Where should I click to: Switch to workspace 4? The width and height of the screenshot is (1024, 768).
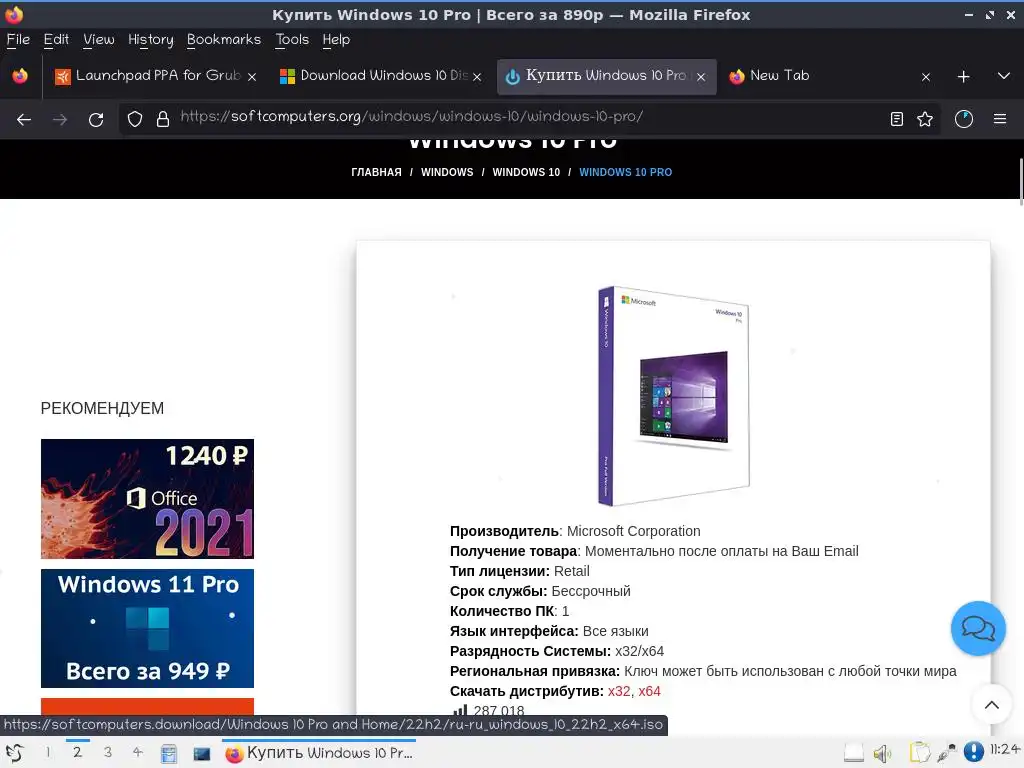click(x=138, y=752)
